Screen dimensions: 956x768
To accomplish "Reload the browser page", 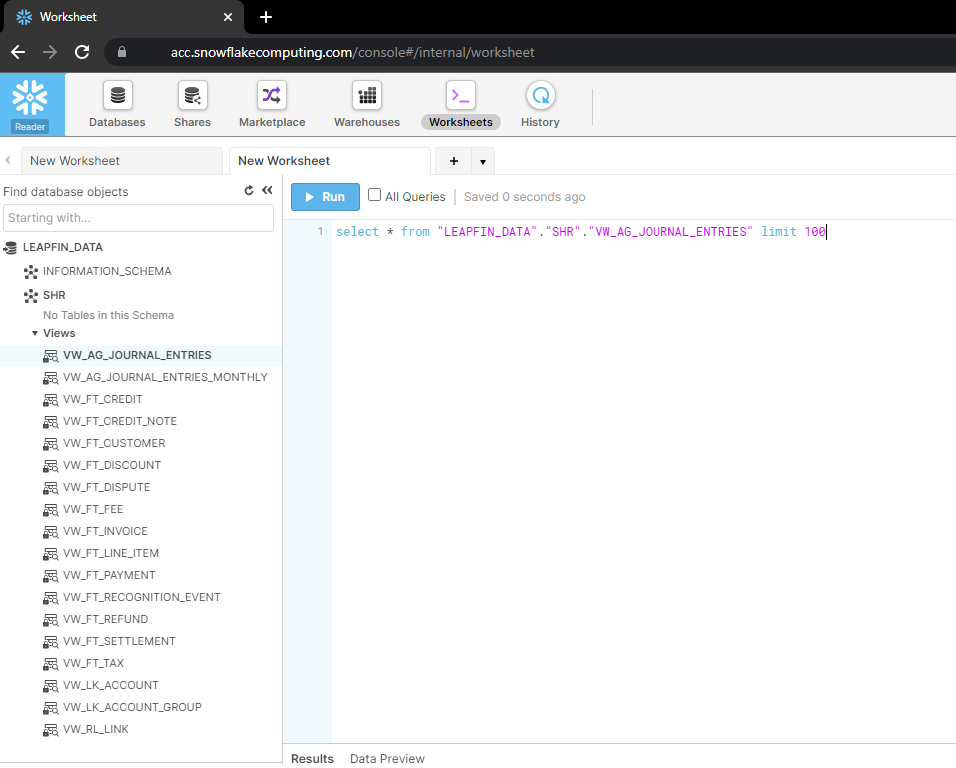I will point(82,52).
